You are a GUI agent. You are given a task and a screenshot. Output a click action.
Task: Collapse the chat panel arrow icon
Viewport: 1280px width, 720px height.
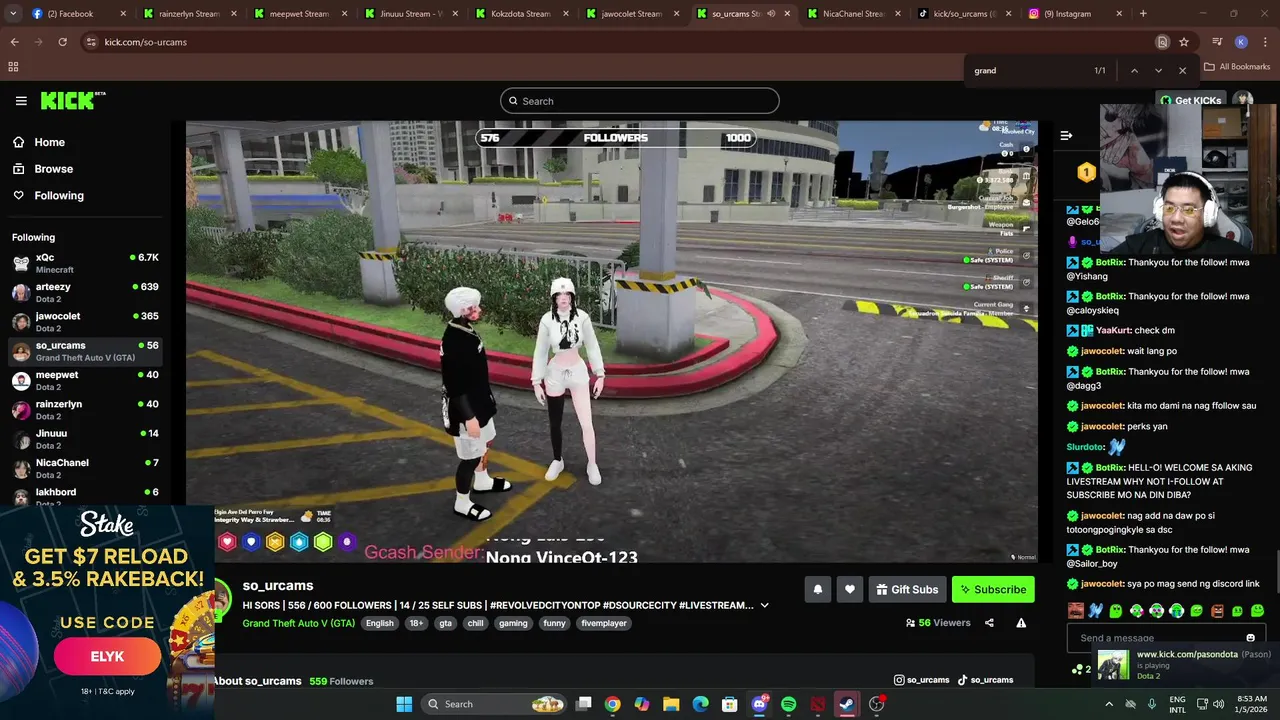(x=1066, y=136)
